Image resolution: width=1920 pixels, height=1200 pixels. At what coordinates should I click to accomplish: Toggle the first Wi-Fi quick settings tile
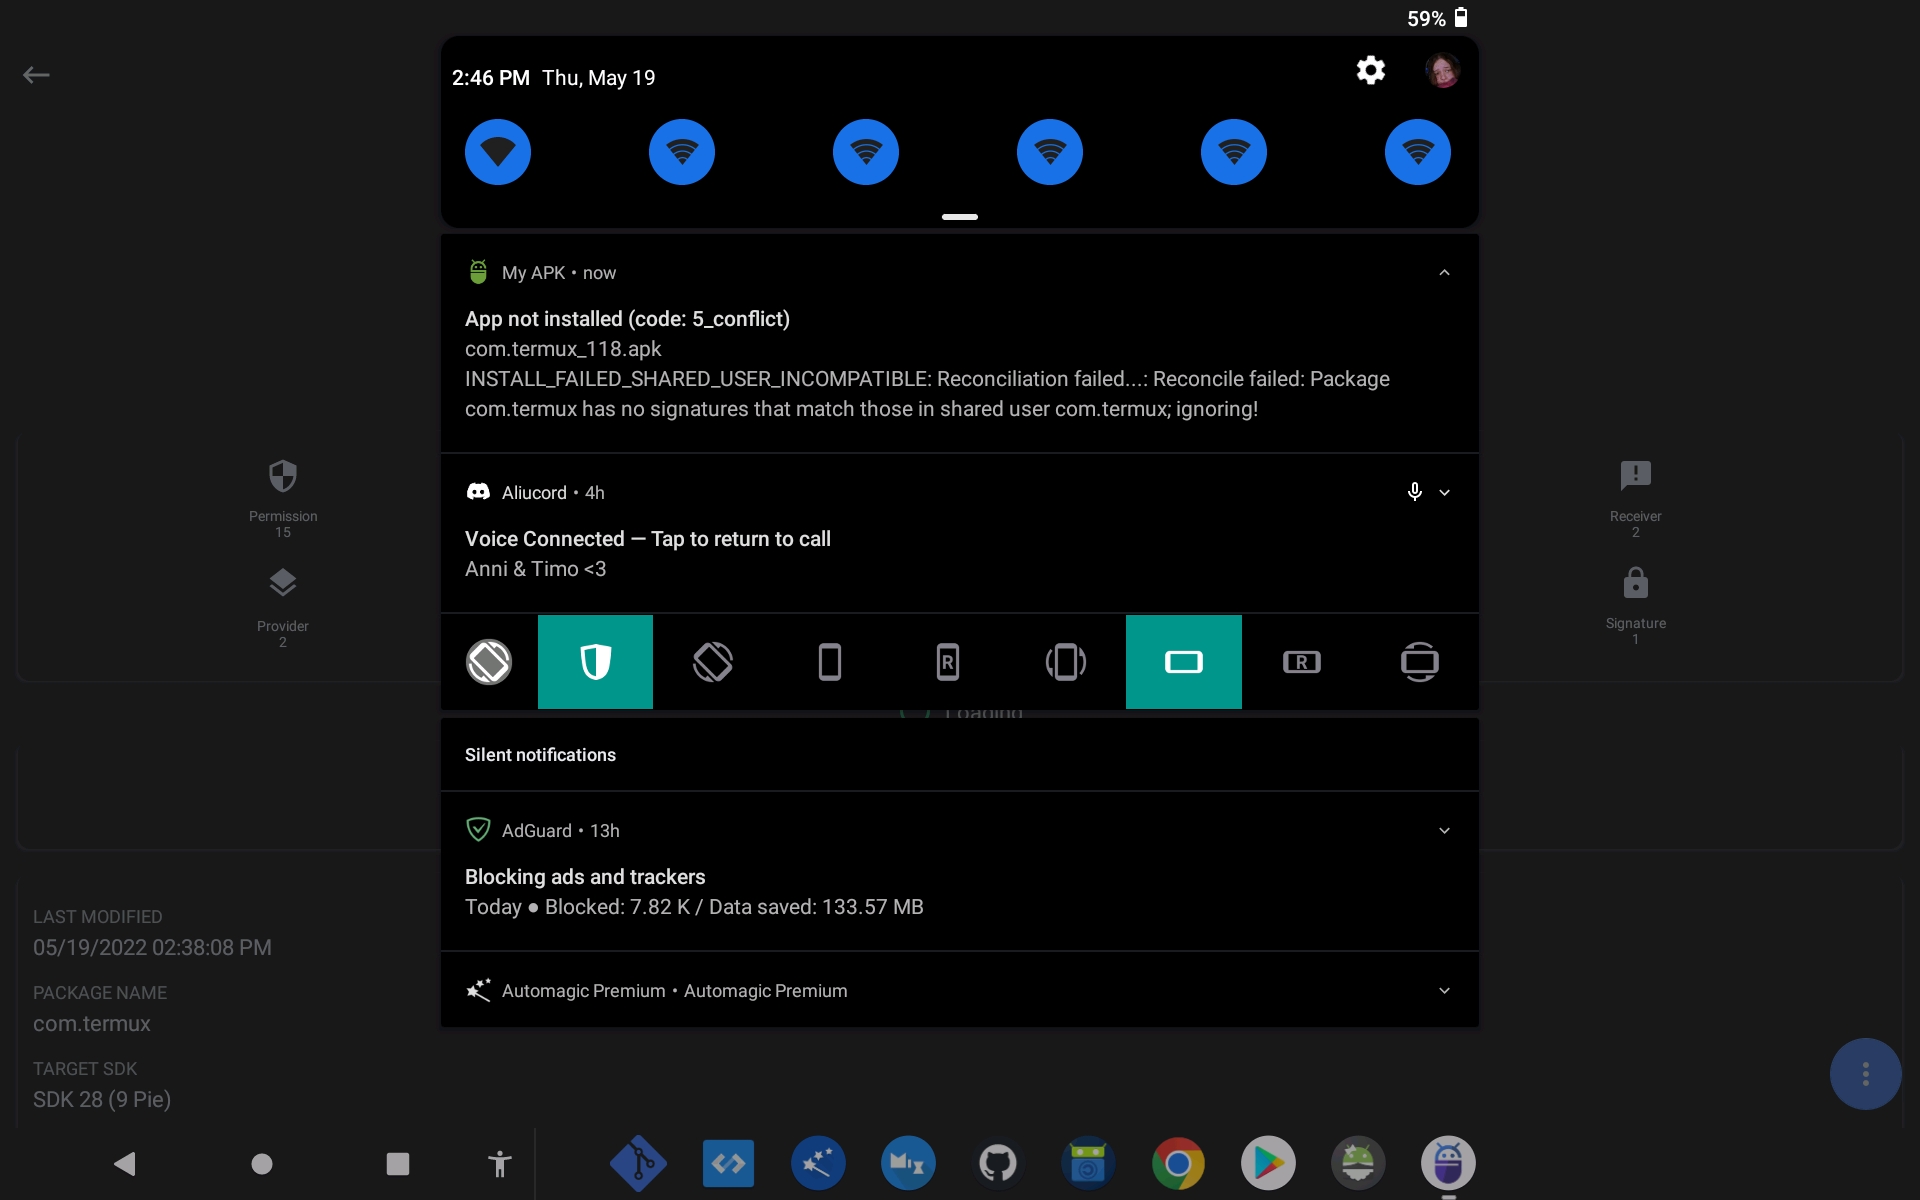(497, 151)
